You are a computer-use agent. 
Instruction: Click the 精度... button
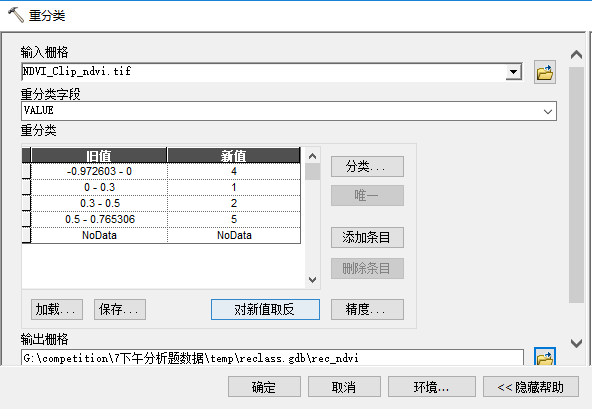(x=367, y=310)
